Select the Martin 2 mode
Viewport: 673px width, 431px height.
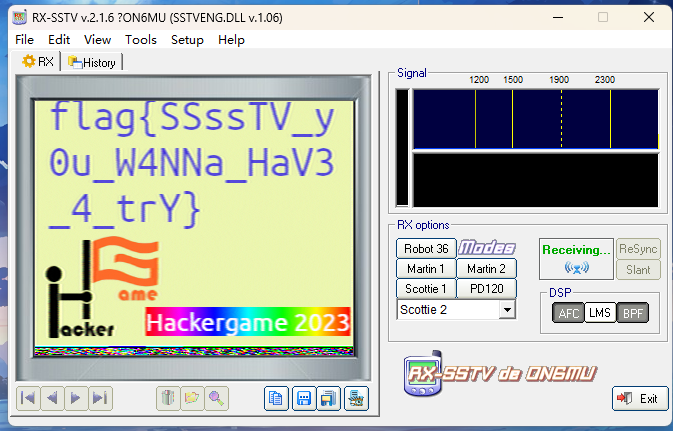coord(486,269)
